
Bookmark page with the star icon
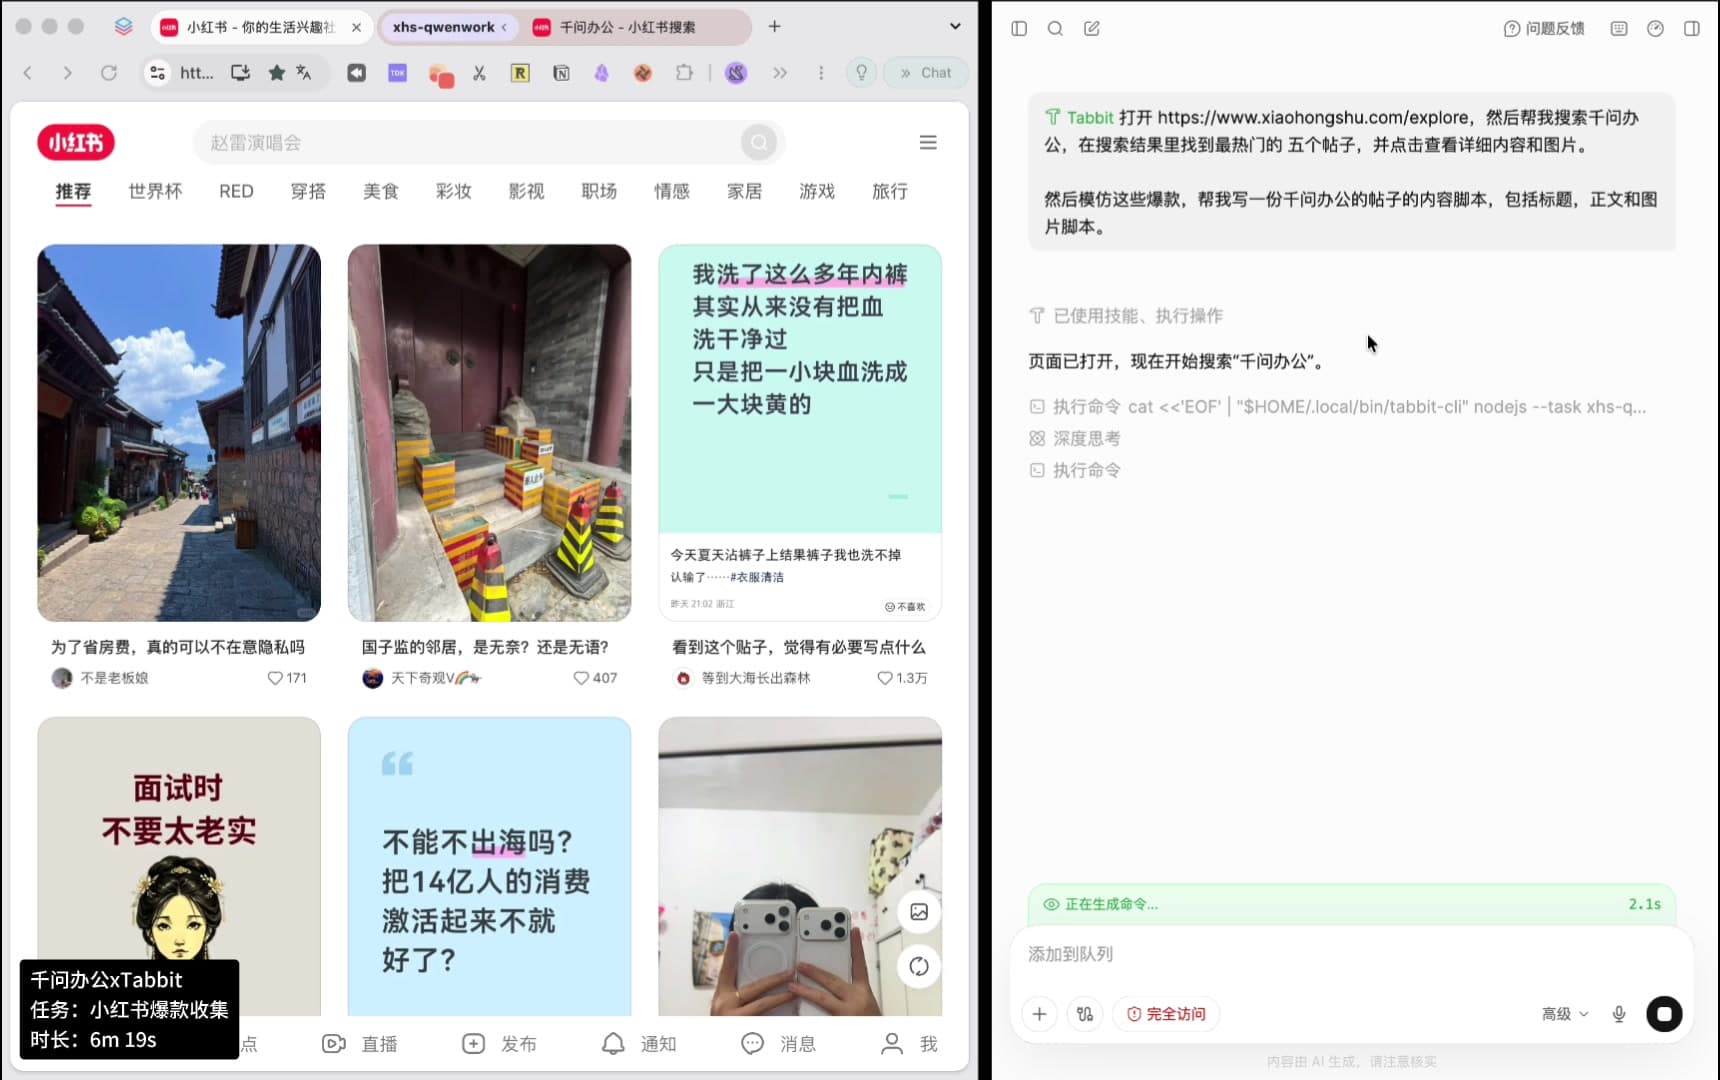(277, 73)
